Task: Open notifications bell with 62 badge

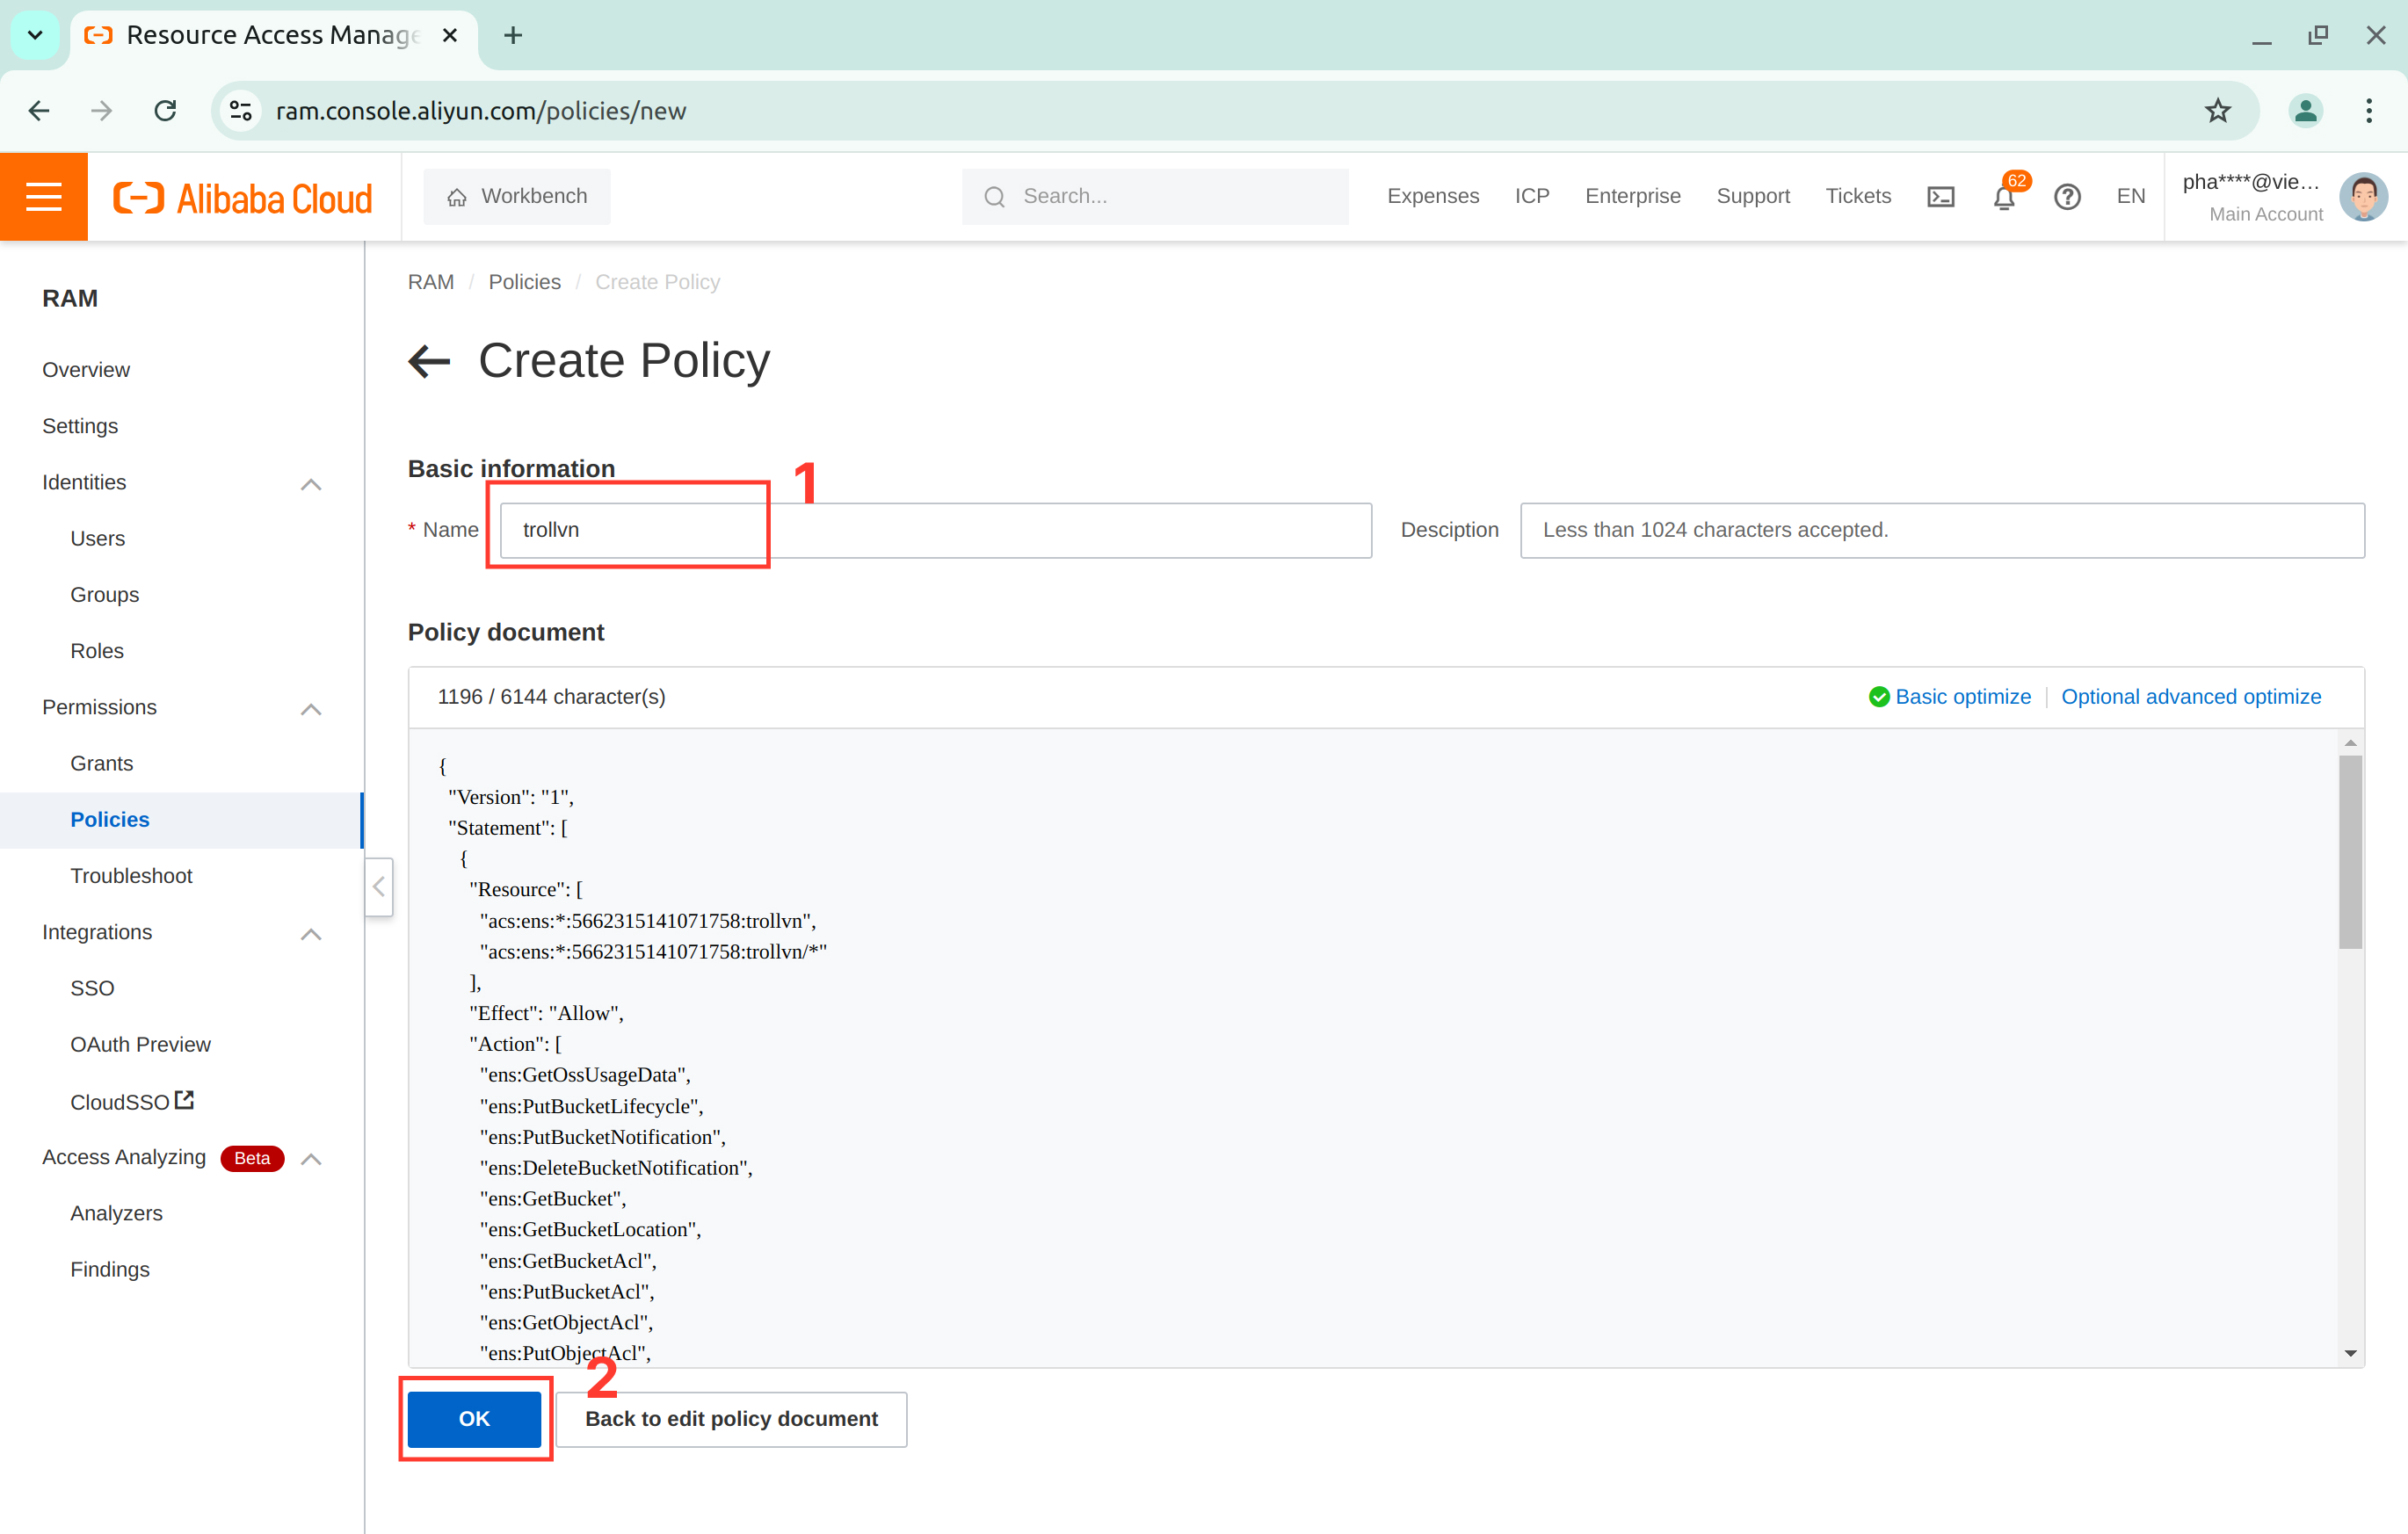Action: [2005, 197]
